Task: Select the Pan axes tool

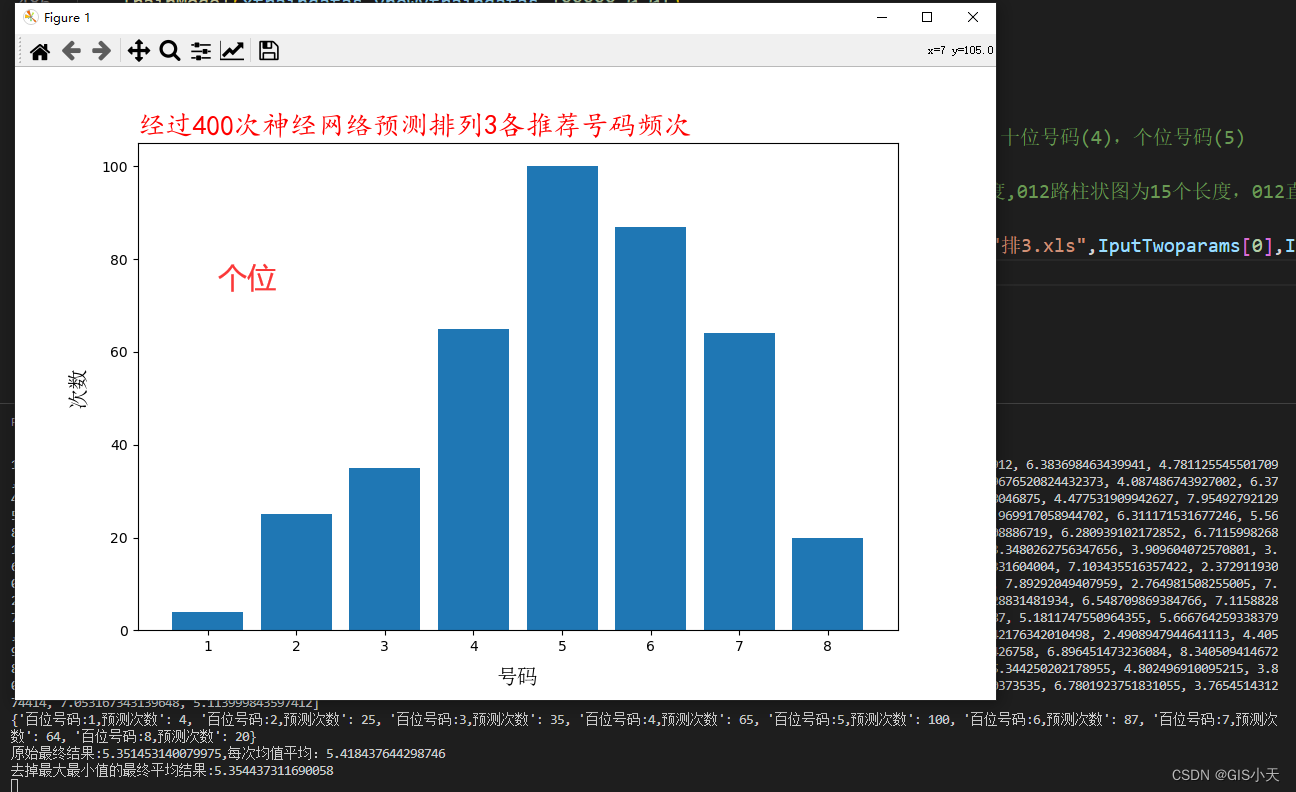Action: pyautogui.click(x=139, y=52)
